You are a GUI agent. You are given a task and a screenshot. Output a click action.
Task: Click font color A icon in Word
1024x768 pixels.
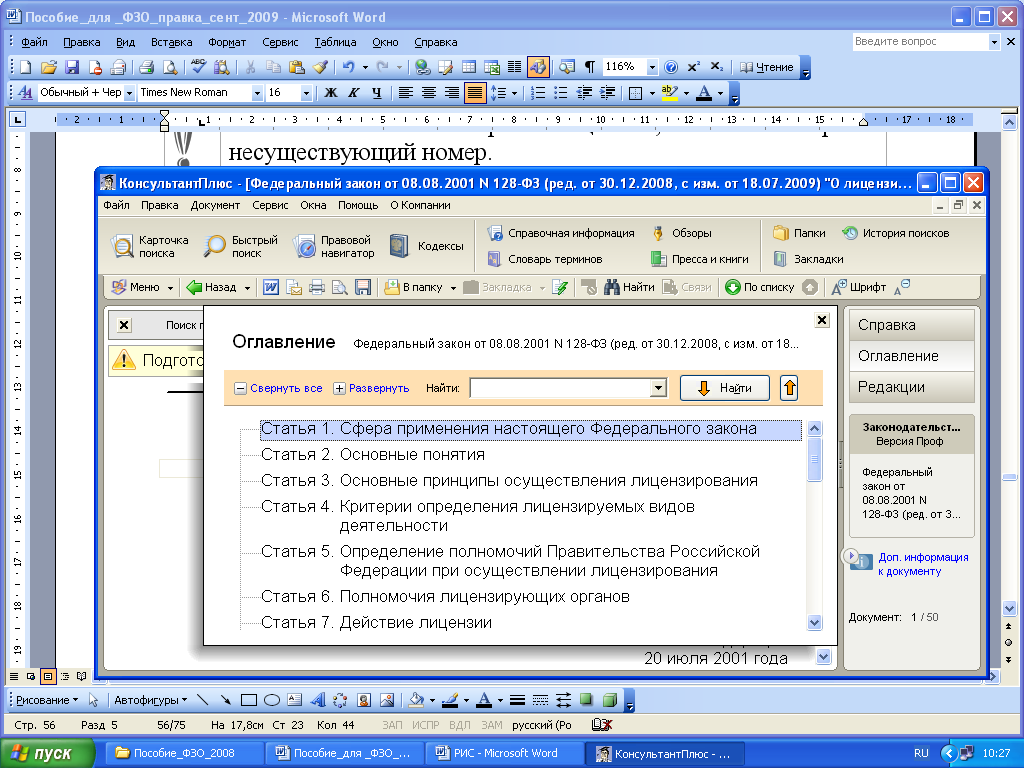(703, 93)
